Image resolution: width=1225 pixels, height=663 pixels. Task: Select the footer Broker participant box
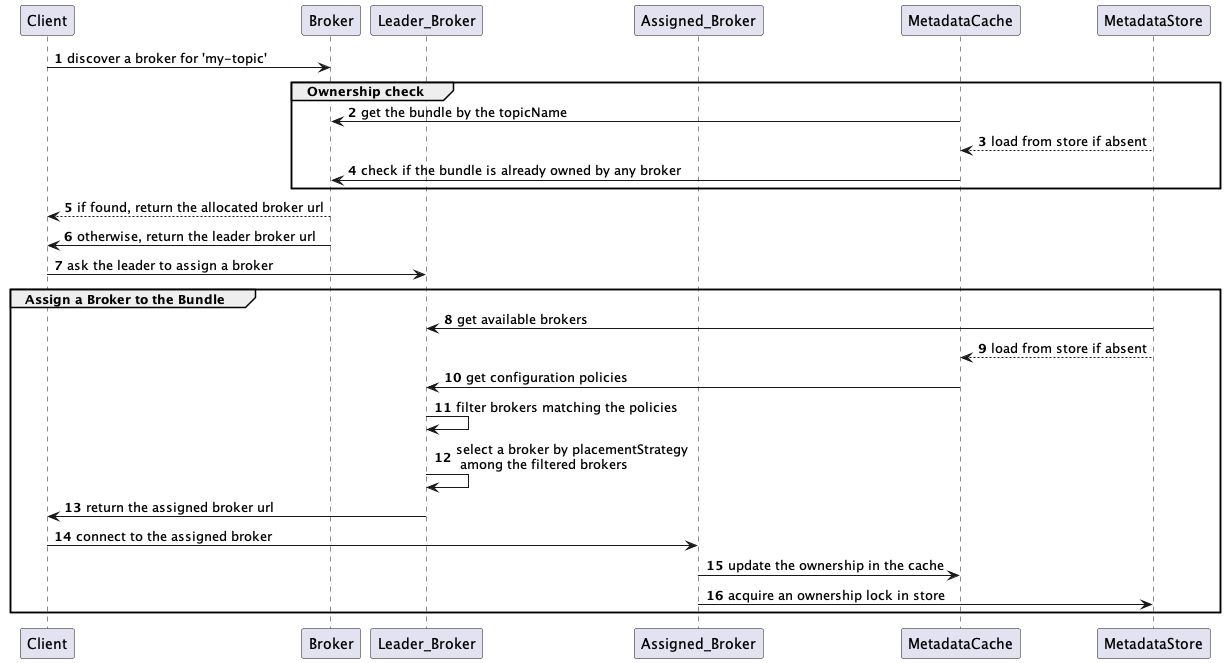(331, 643)
